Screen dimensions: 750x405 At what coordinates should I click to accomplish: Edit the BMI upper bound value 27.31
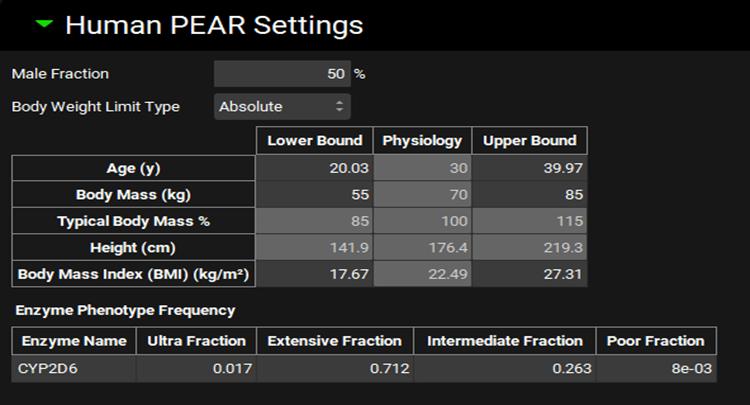(x=529, y=275)
